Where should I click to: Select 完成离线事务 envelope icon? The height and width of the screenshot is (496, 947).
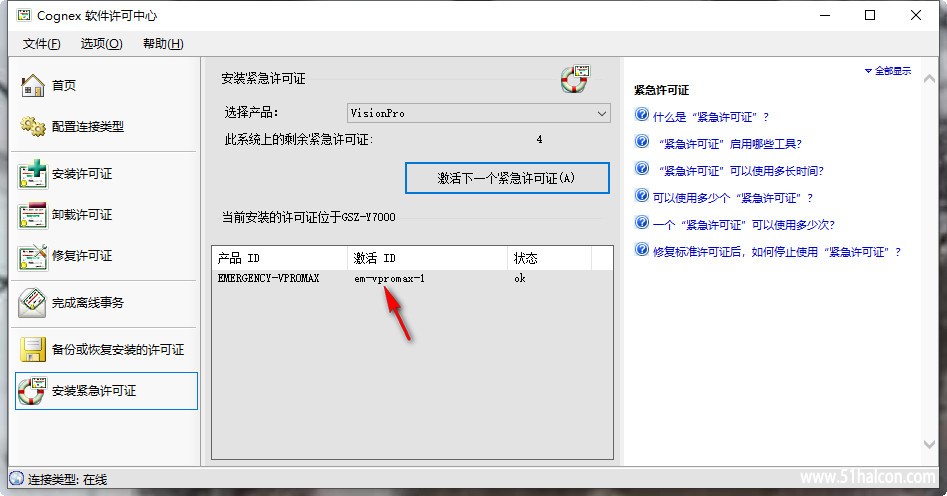pos(33,303)
